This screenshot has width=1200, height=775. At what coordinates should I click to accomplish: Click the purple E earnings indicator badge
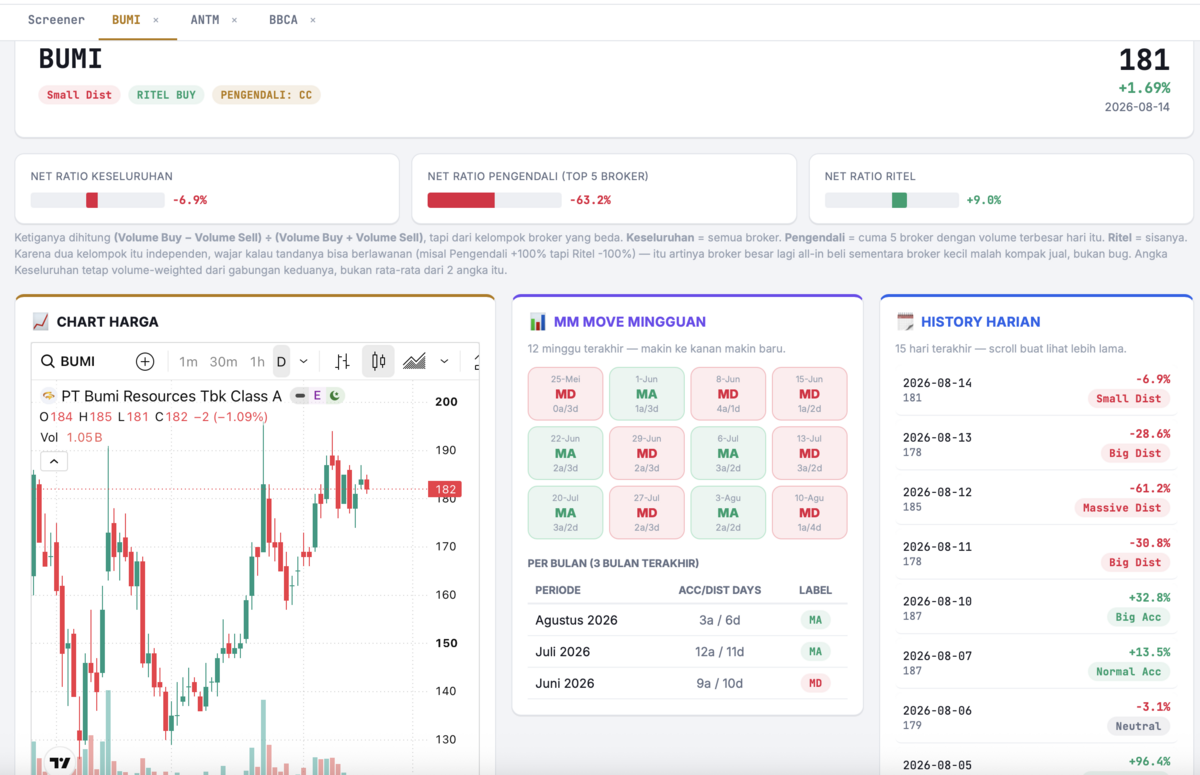point(318,396)
